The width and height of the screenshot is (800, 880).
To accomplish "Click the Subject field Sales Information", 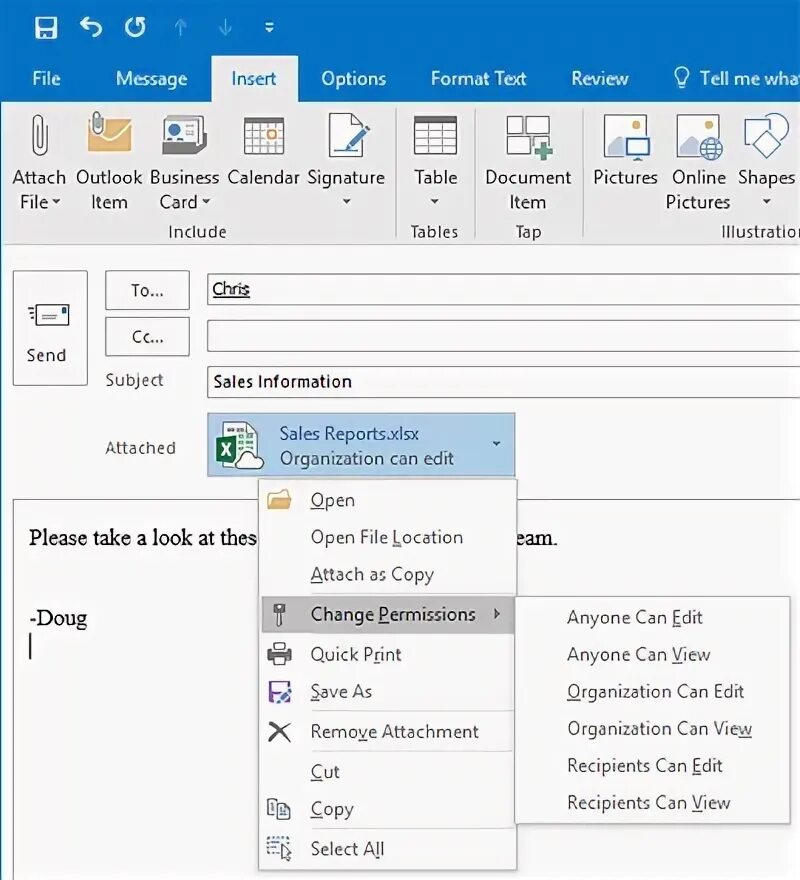I will pos(503,382).
